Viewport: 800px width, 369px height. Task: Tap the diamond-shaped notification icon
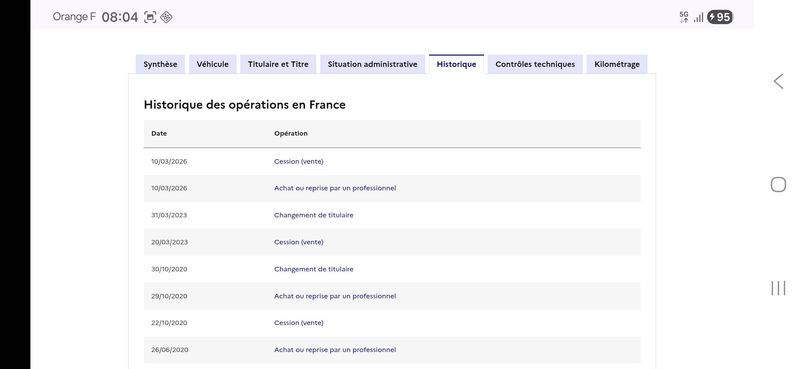[166, 17]
